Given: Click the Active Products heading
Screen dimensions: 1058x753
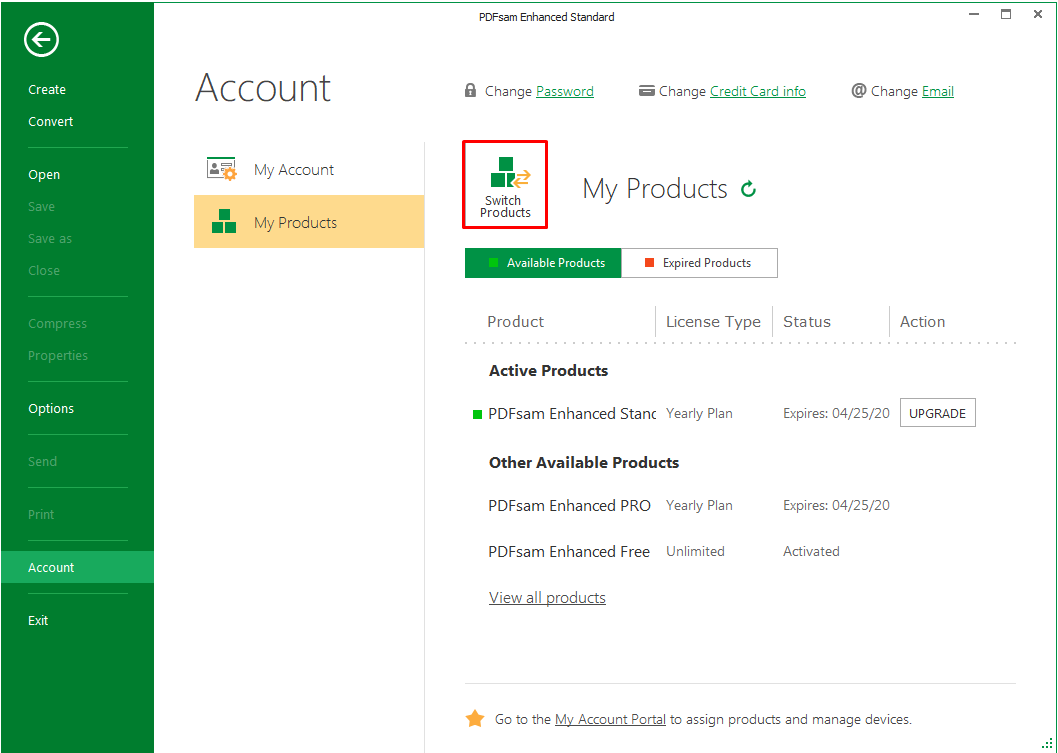Looking at the screenshot, I should 549,370.
